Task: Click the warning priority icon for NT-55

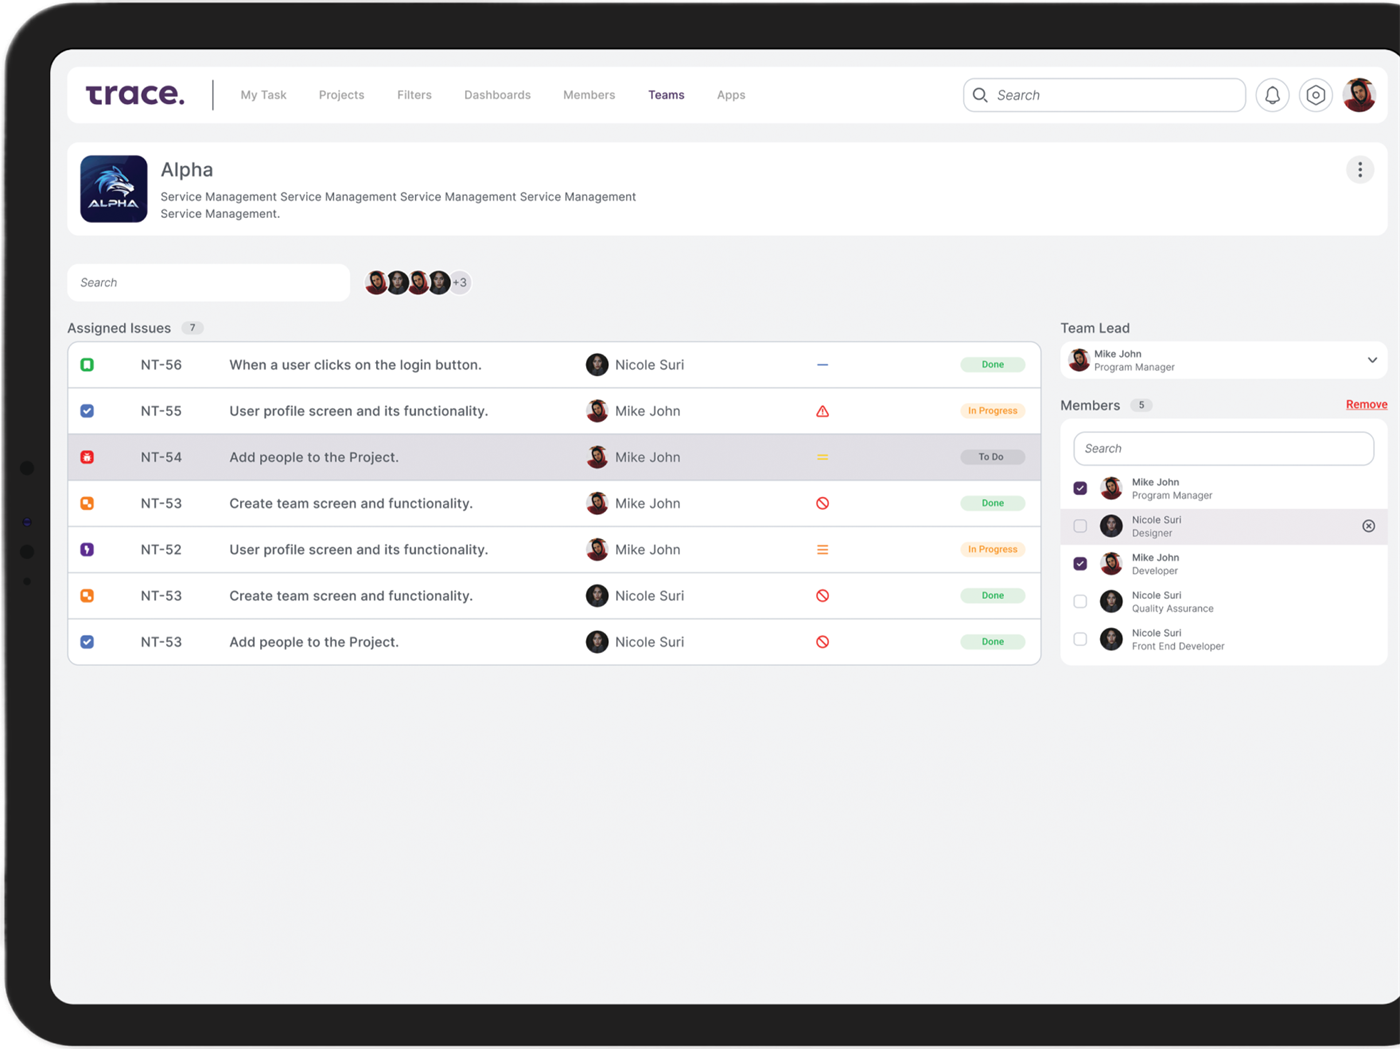Action: coord(822,411)
